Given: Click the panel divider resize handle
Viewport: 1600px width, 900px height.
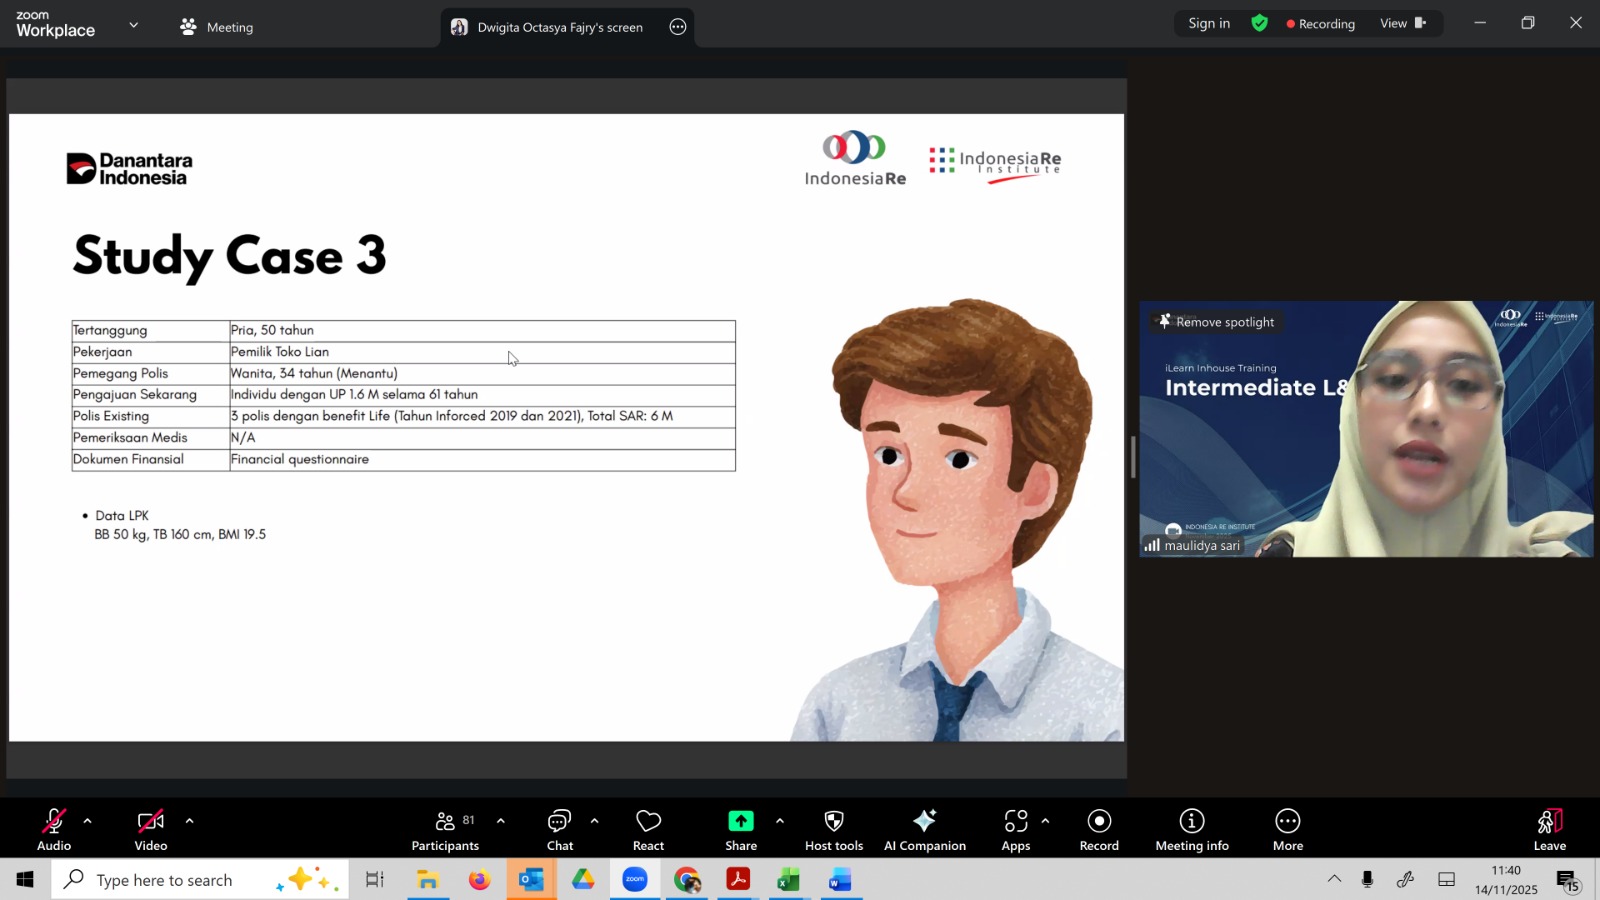Looking at the screenshot, I should point(1133,457).
